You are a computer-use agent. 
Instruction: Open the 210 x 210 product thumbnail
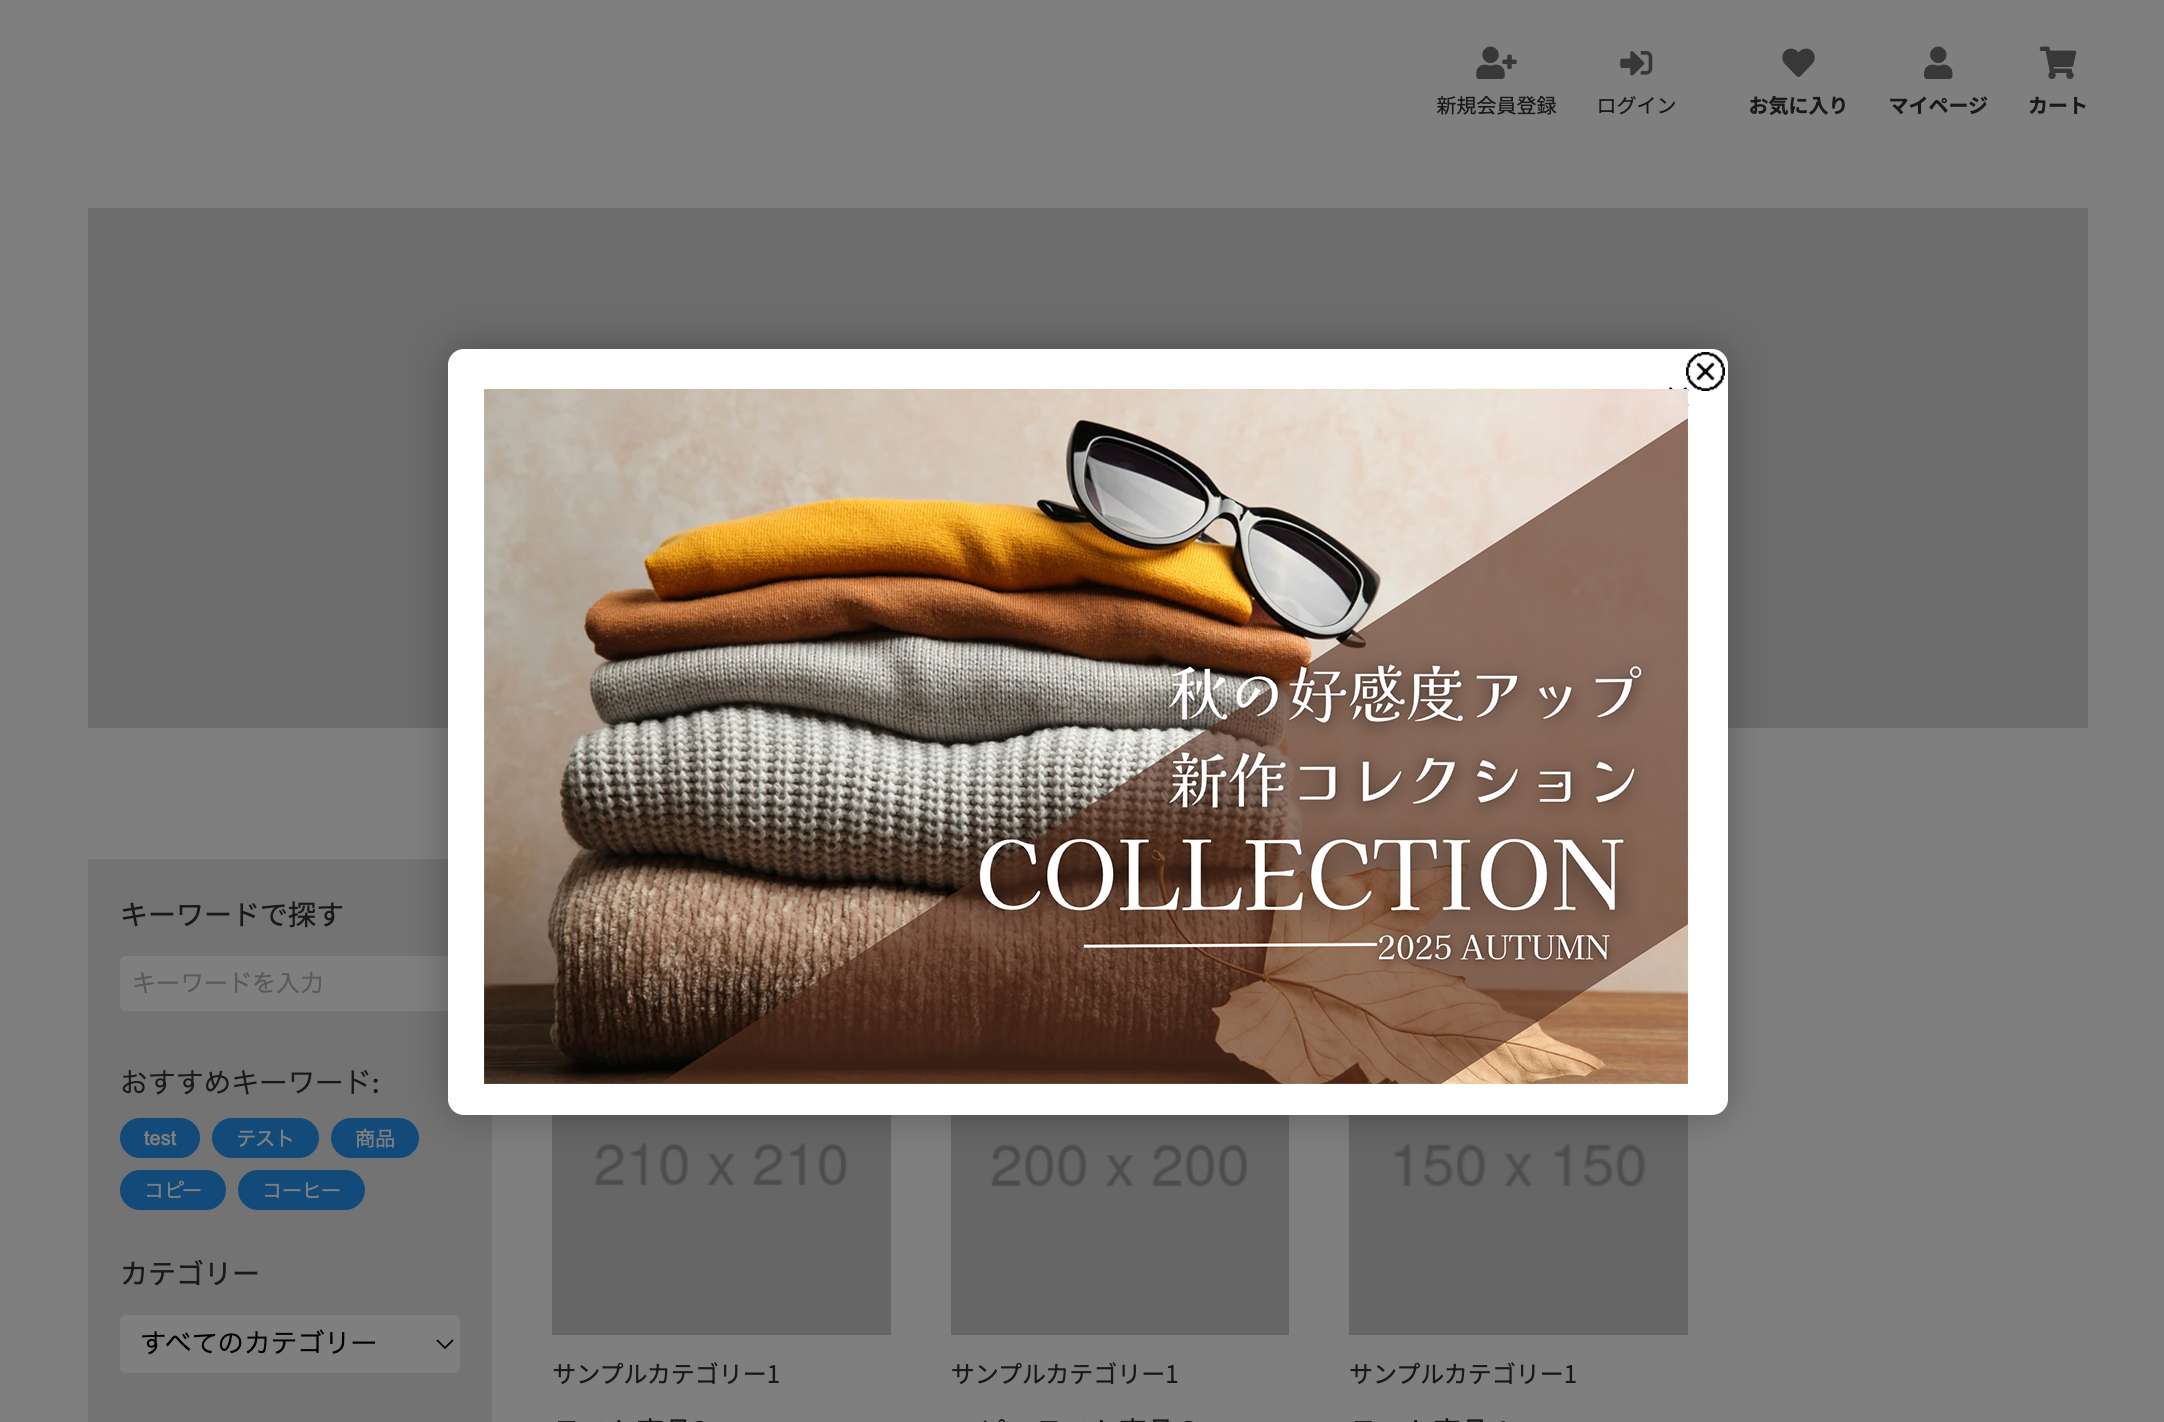point(721,1225)
